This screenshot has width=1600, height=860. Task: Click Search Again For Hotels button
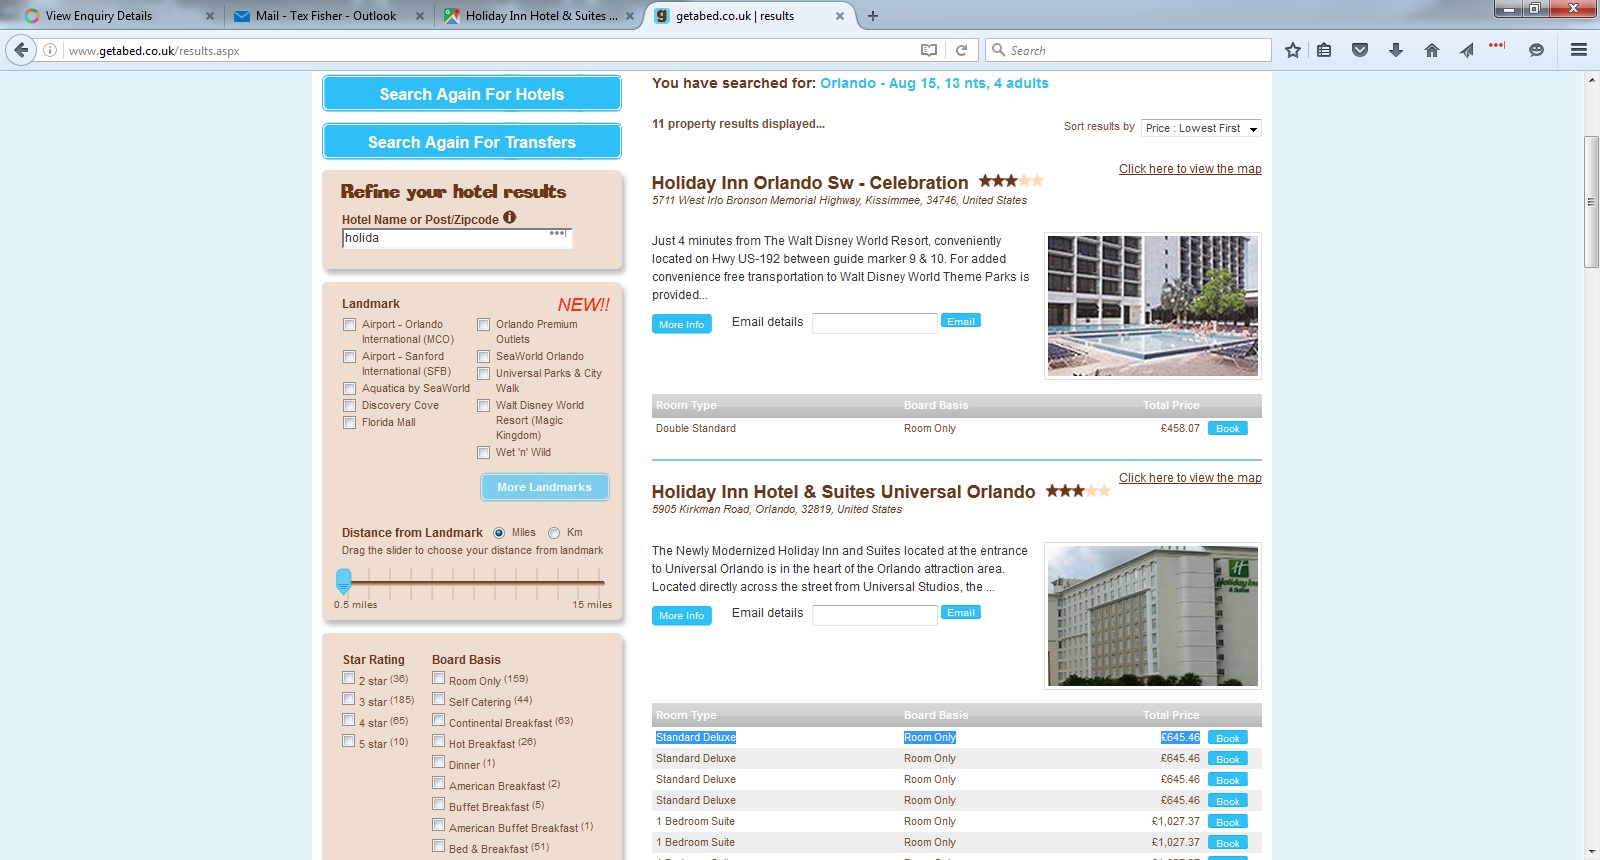(x=472, y=94)
